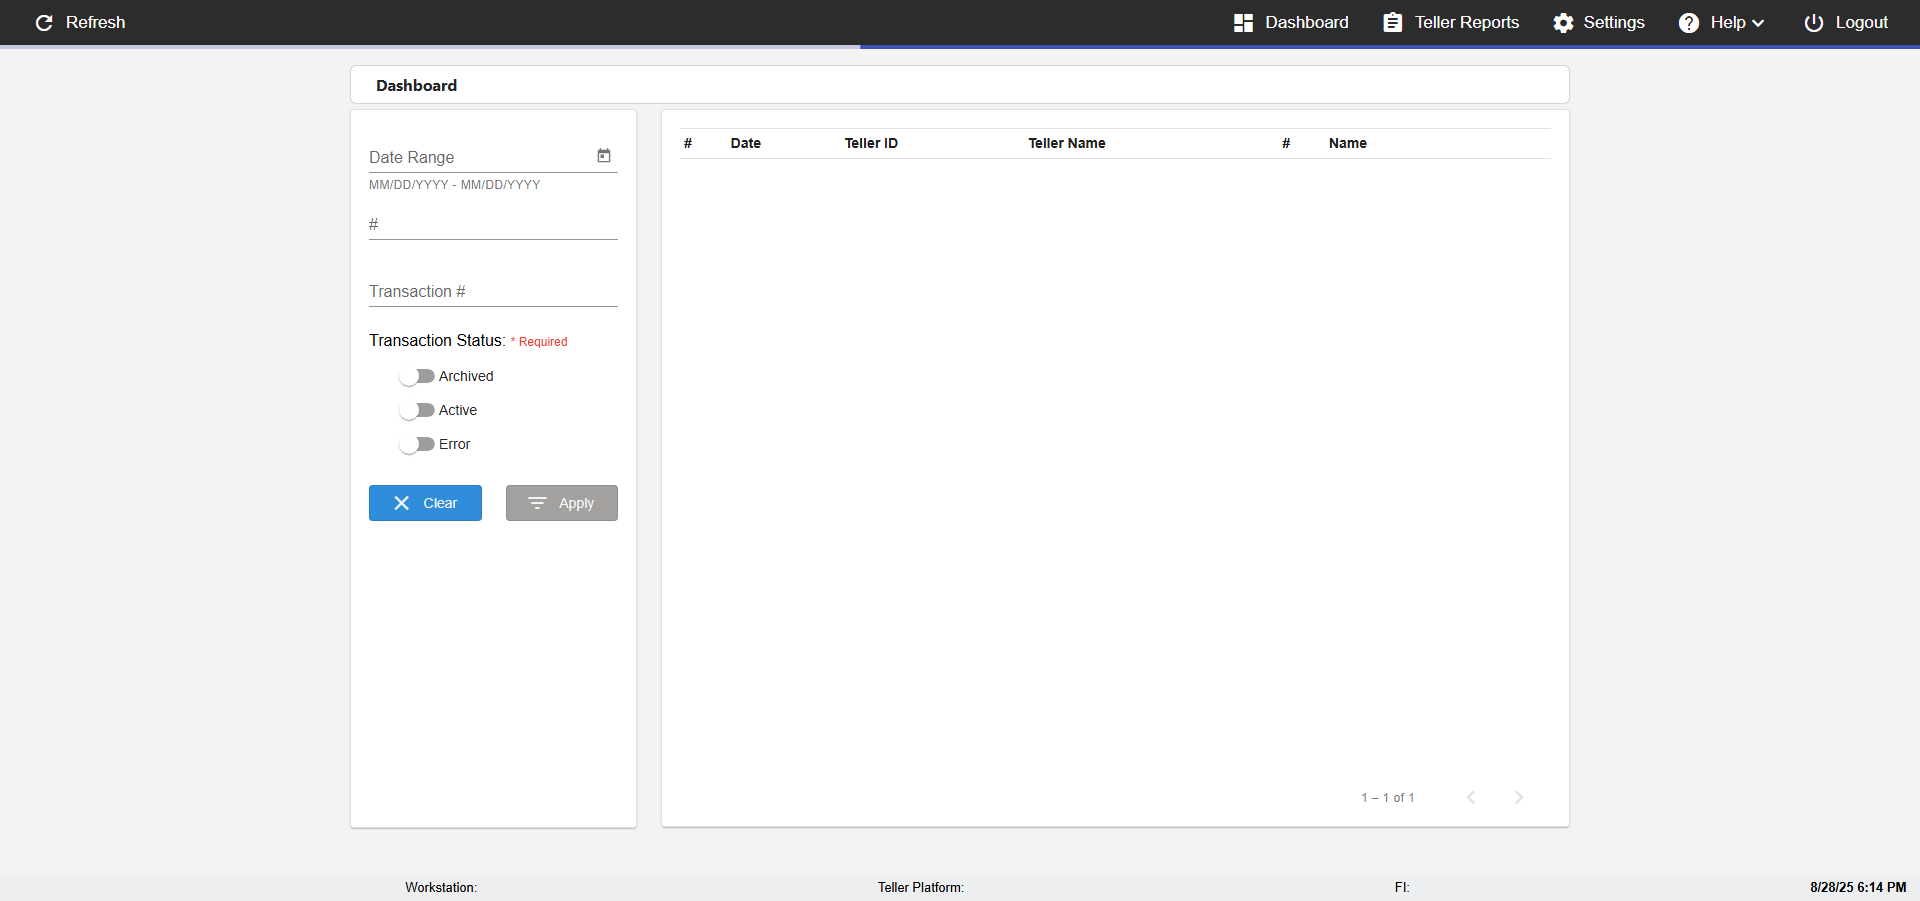Click the MM/DD/YYYY - MM/DD/YYYY hint text
Viewport: 1920px width, 901px height.
click(455, 185)
